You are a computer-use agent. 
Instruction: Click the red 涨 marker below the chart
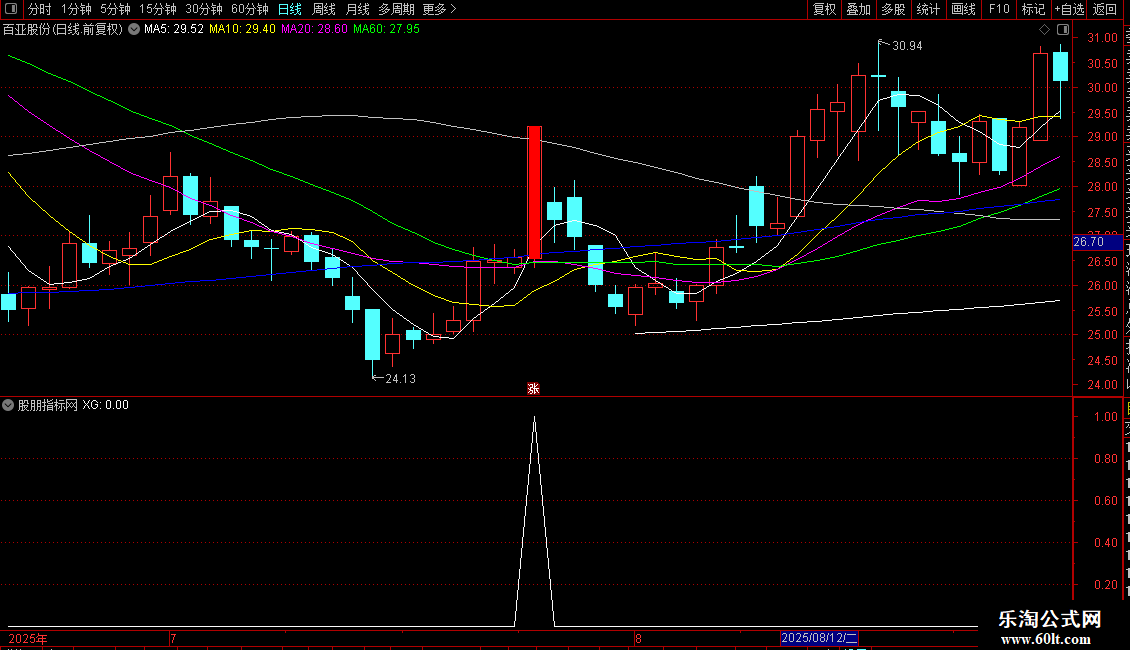pos(533,388)
